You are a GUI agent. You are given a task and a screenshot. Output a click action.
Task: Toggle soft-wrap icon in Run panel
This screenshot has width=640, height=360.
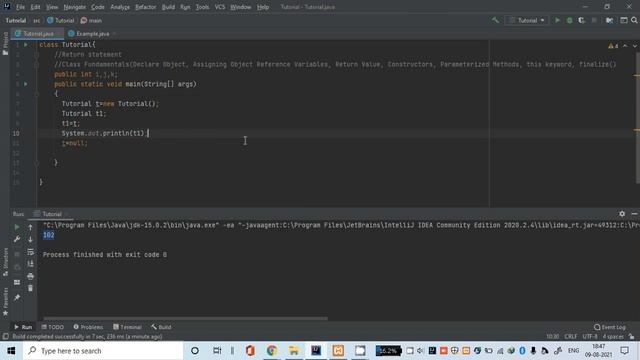coord(30,252)
